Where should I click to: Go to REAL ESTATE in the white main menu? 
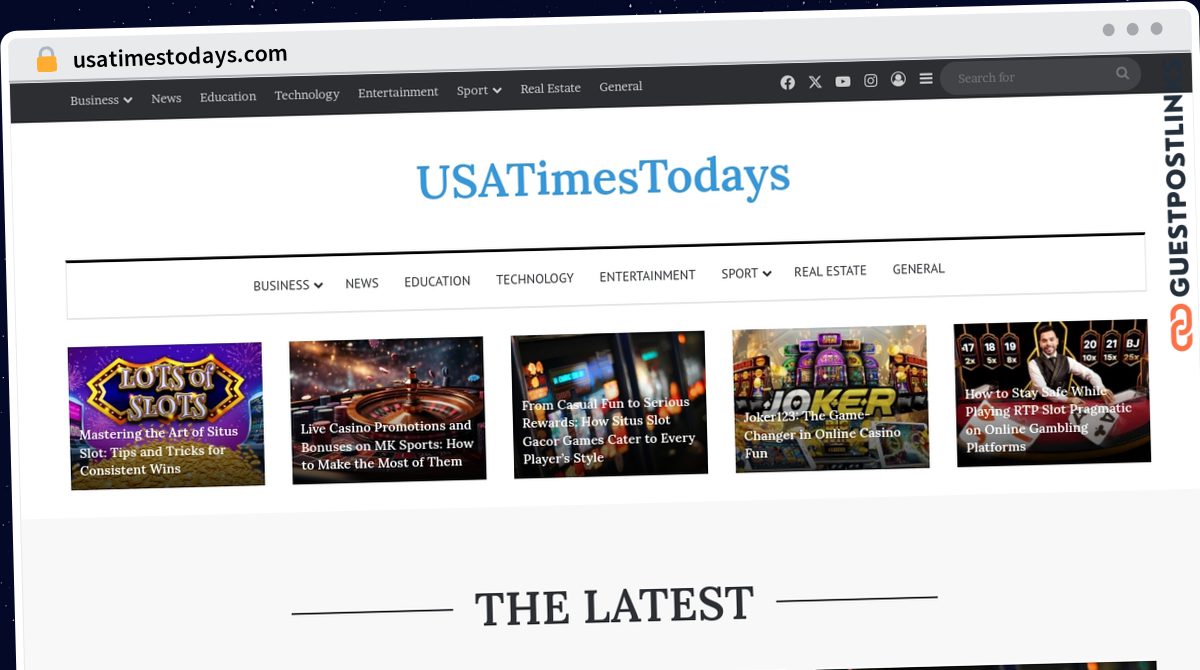coord(830,271)
